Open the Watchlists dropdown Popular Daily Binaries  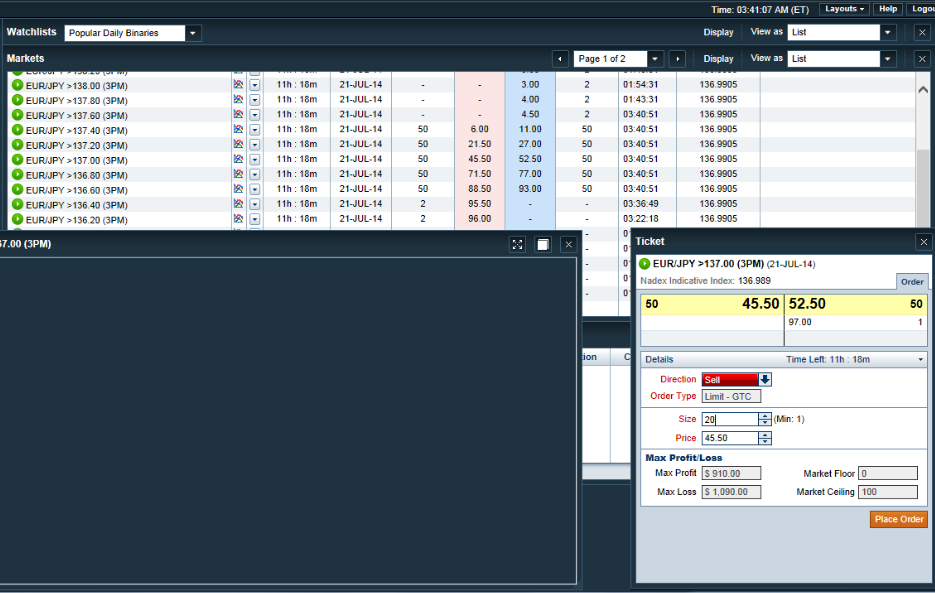click(x=193, y=33)
